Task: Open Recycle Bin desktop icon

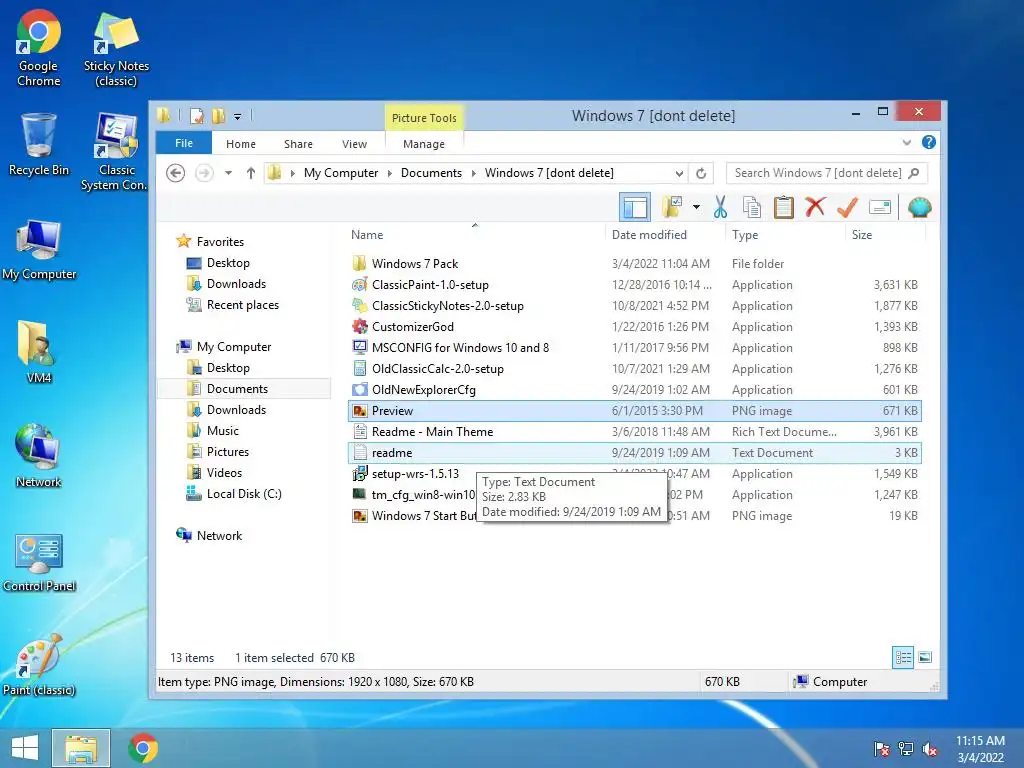Action: coord(39,144)
